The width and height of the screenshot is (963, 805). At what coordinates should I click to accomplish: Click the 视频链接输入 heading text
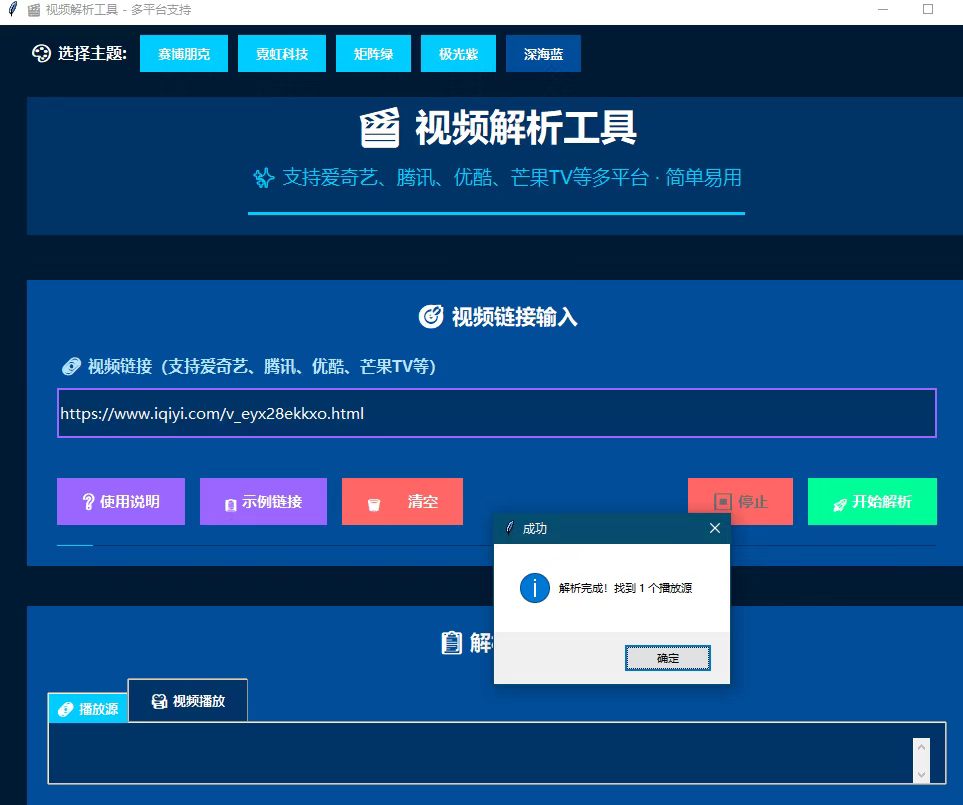[x=515, y=317]
